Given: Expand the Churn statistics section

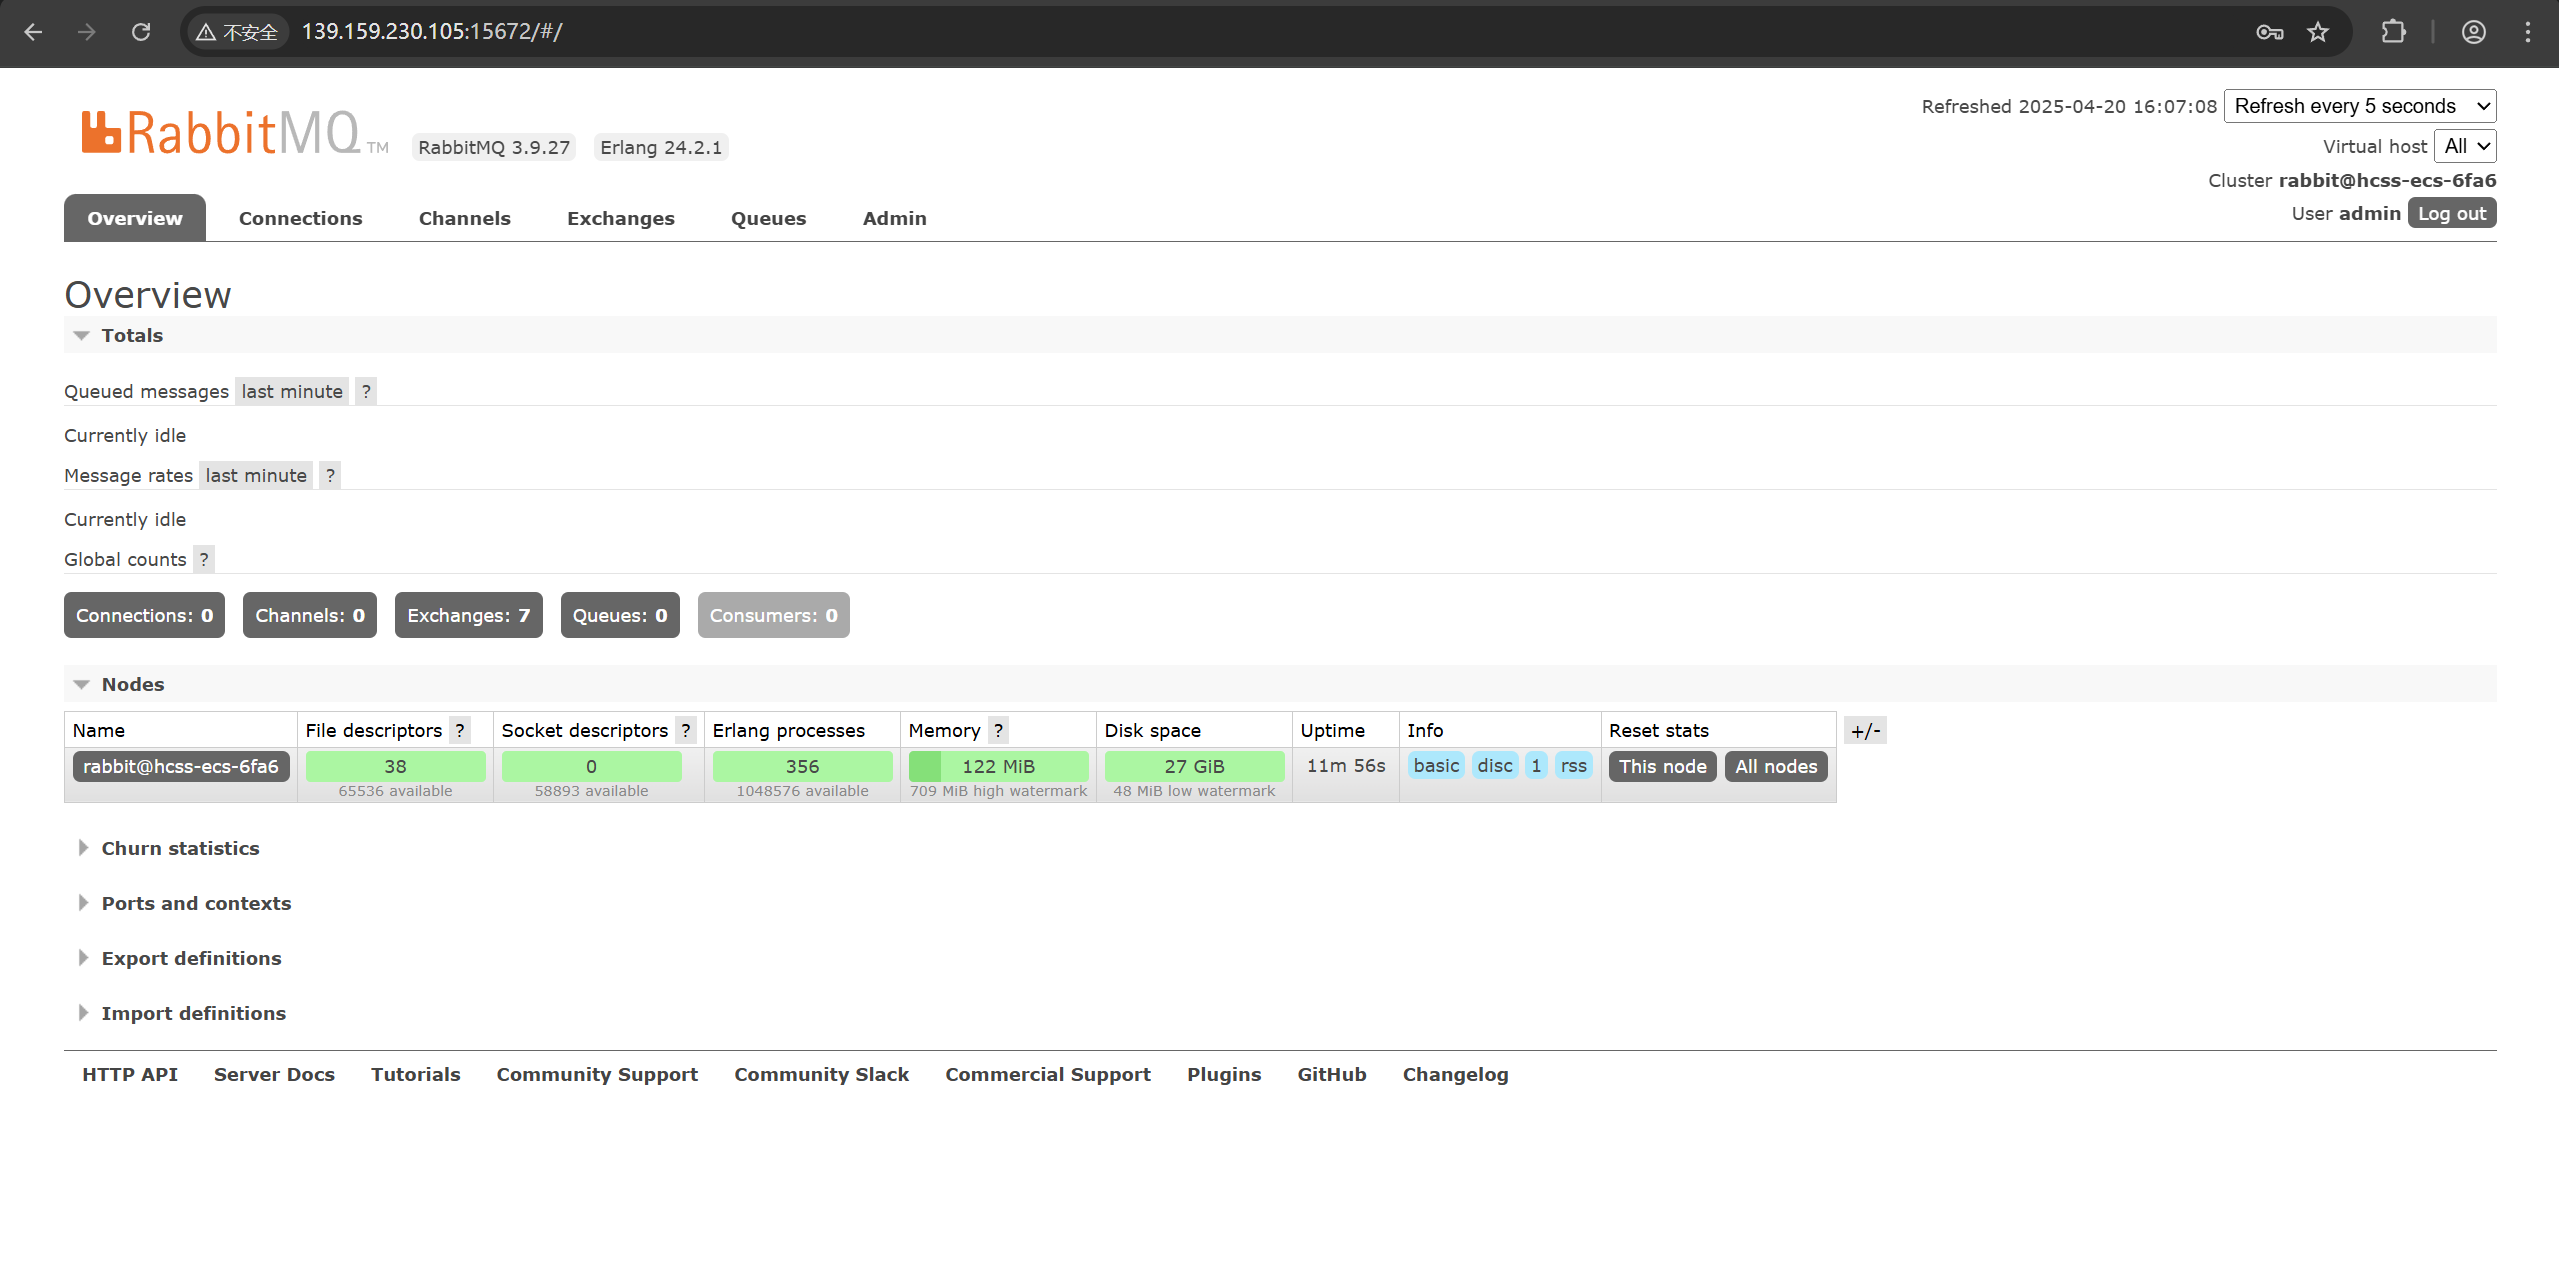Looking at the screenshot, I should tap(180, 848).
